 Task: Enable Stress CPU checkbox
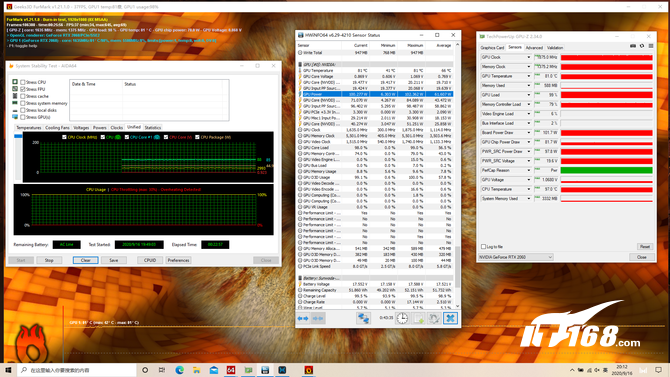point(23,82)
